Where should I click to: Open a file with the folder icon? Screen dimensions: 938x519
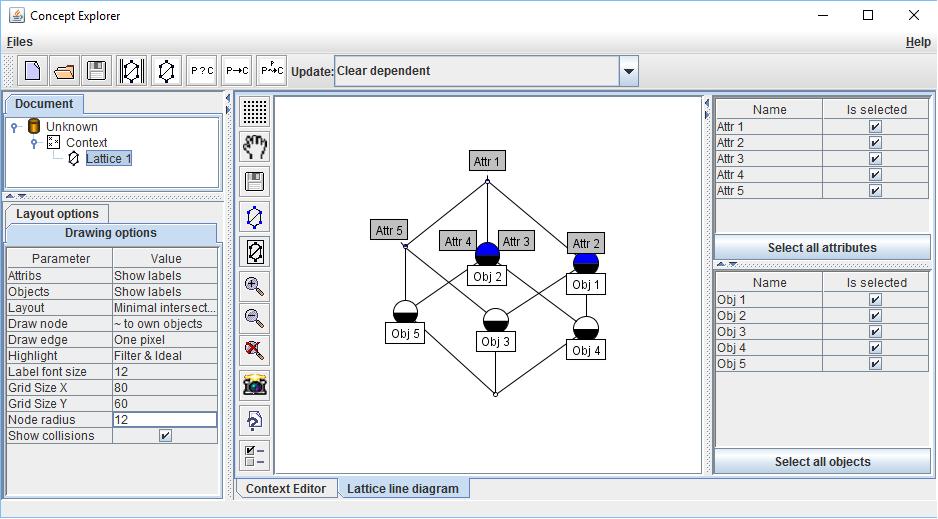(x=64, y=71)
